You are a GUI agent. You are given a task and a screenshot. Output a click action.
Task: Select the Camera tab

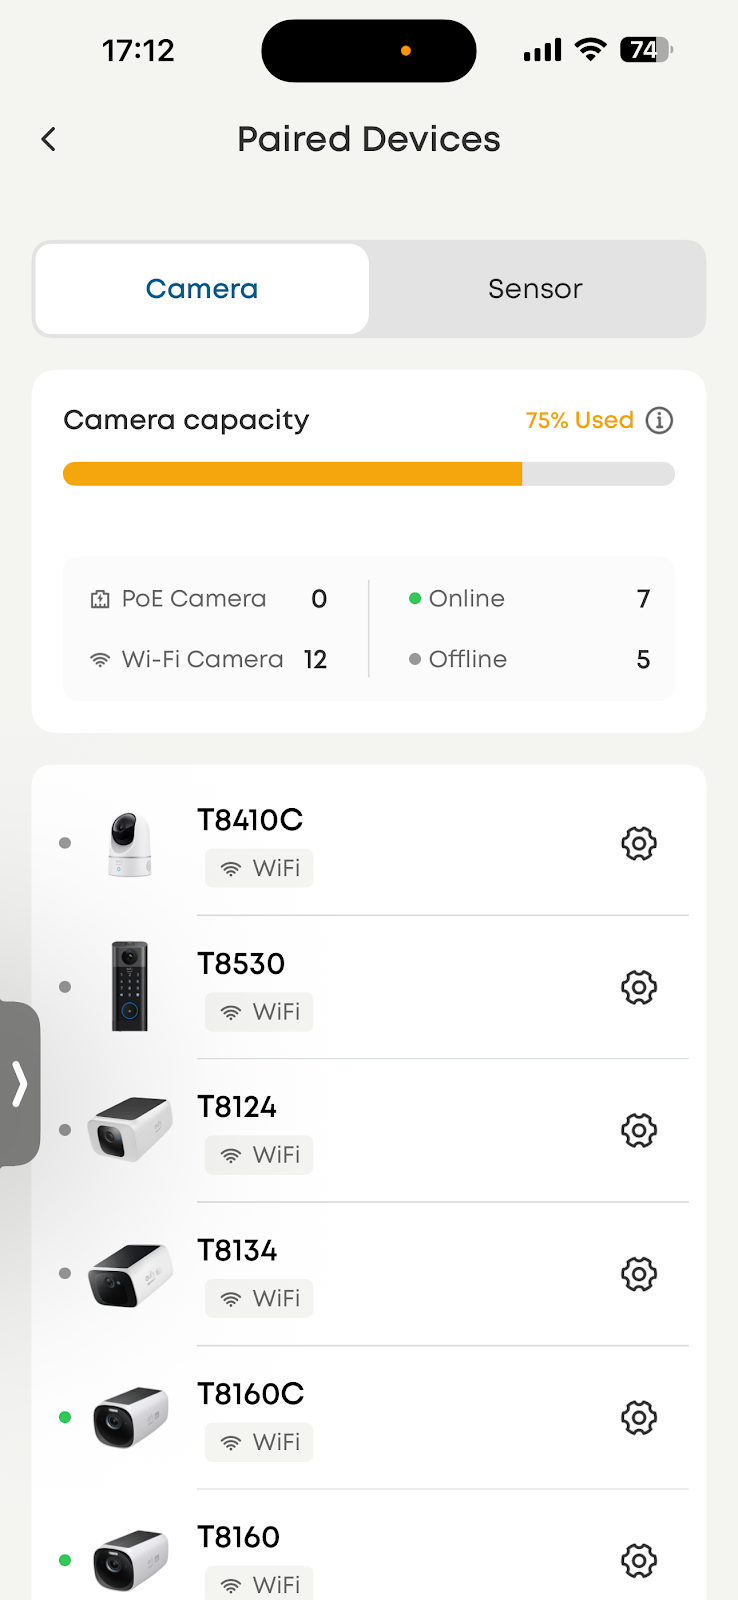202,289
